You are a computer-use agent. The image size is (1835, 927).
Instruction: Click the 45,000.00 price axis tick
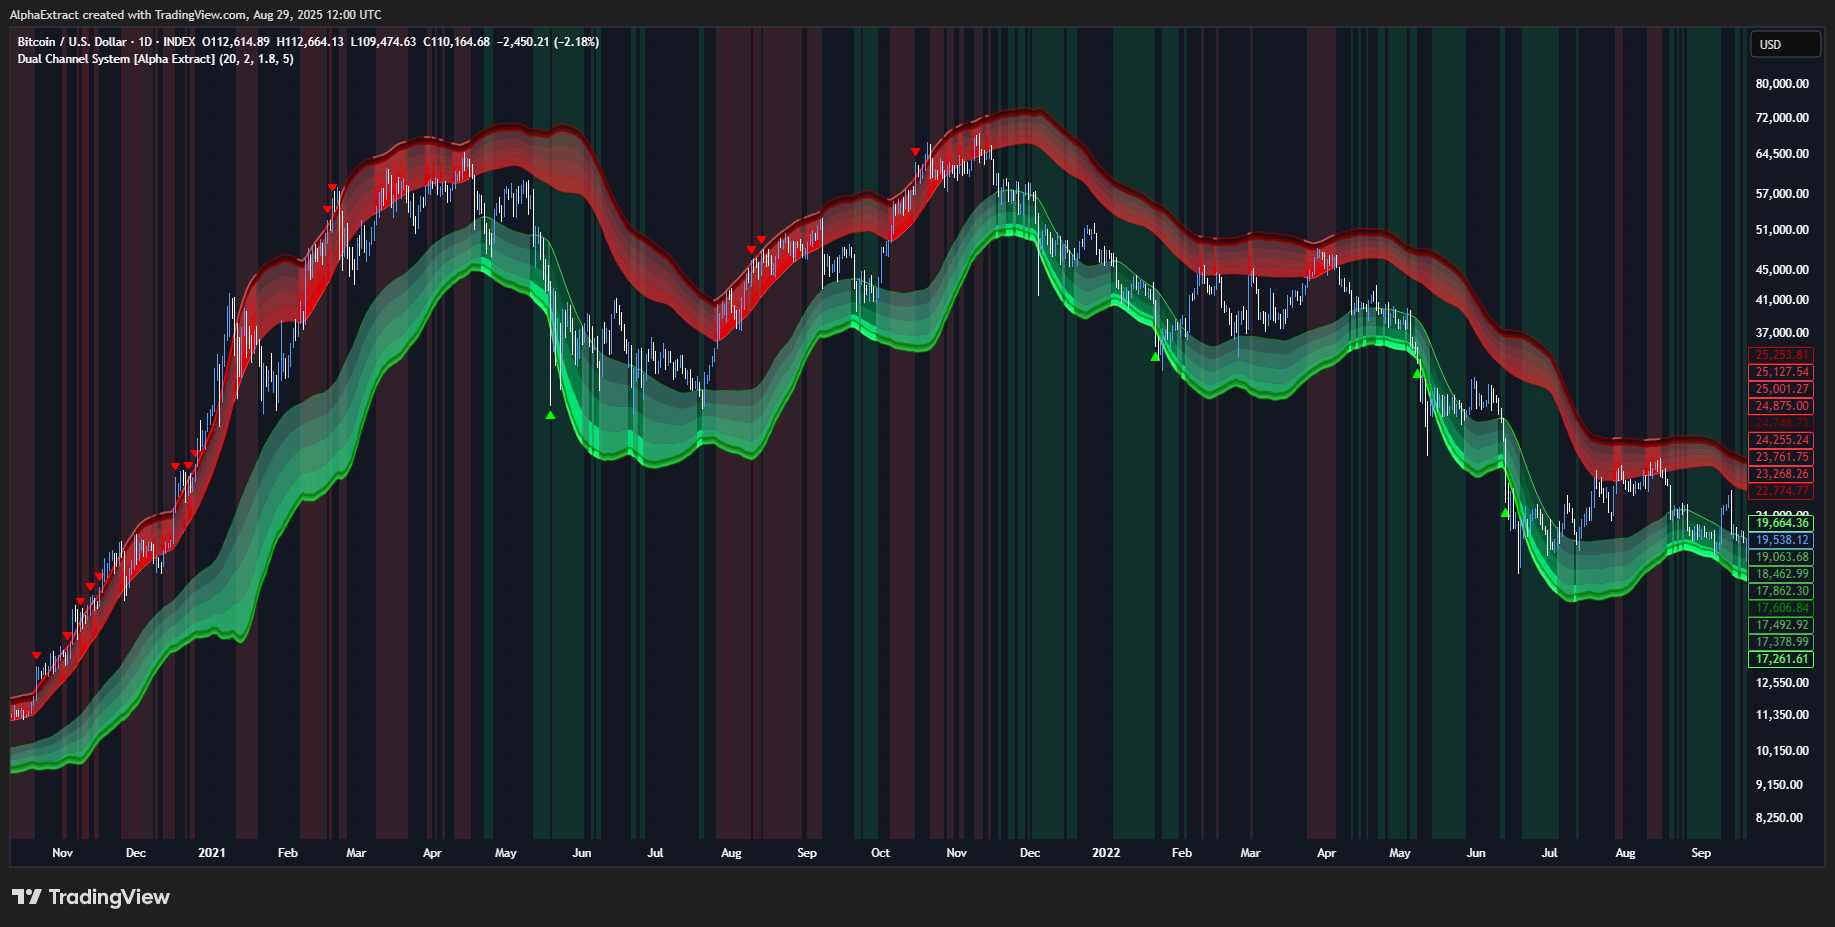pos(1782,270)
